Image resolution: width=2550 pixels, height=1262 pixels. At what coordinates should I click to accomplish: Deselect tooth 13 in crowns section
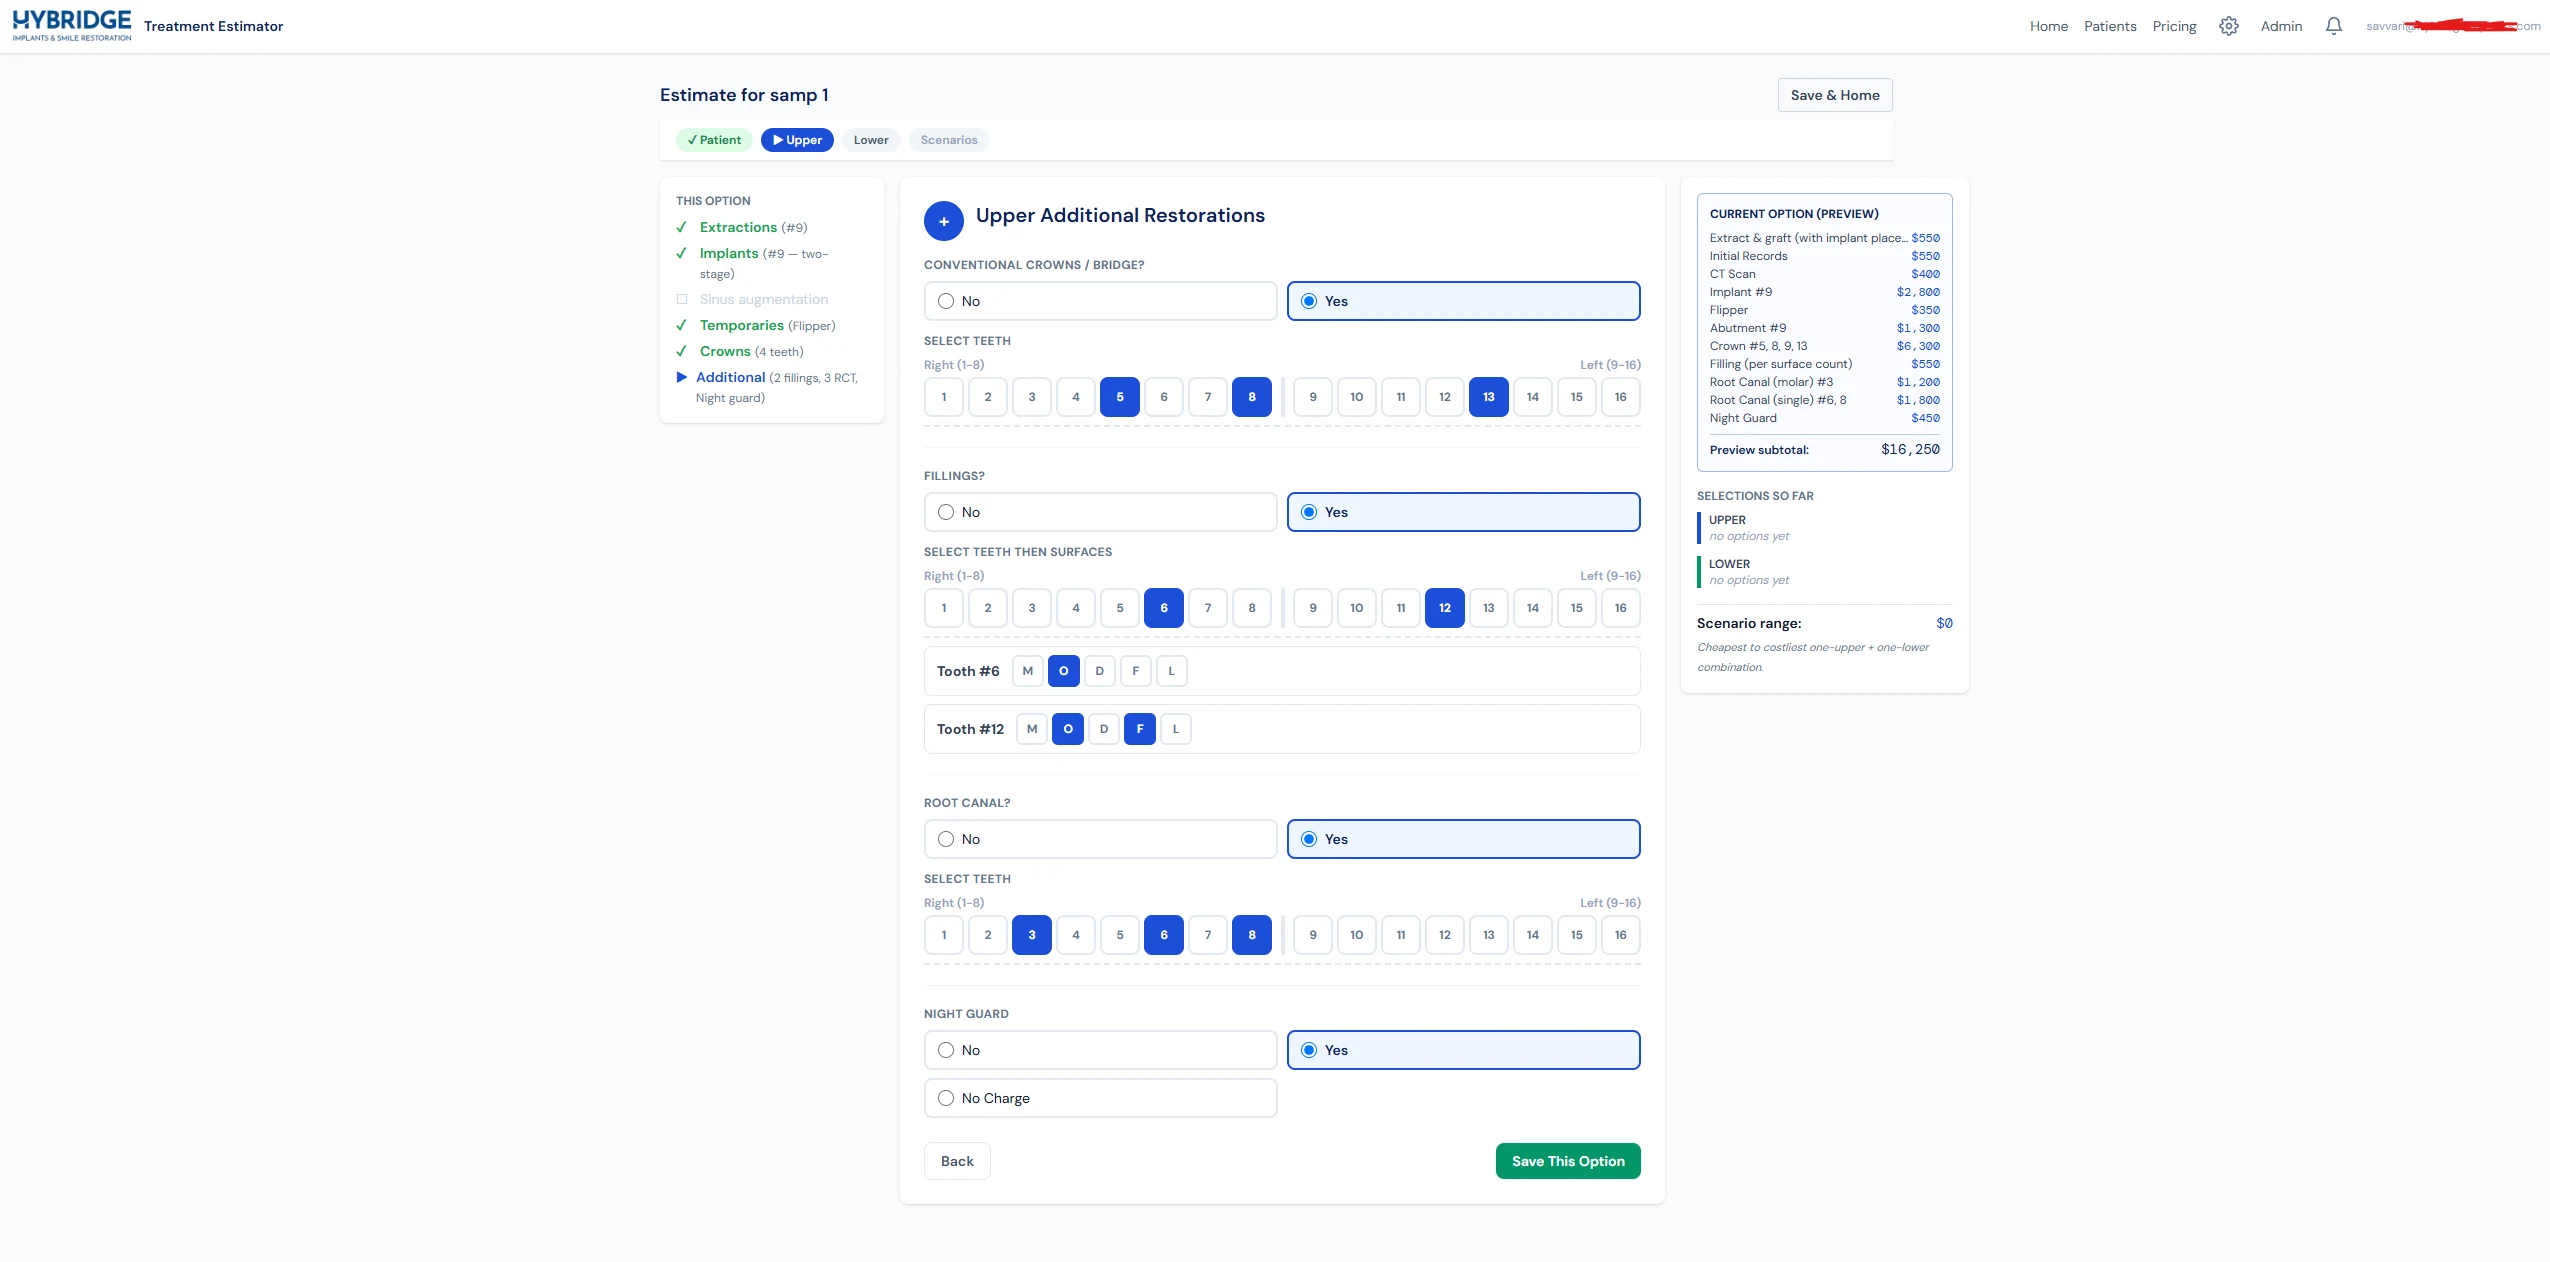tap(1489, 397)
